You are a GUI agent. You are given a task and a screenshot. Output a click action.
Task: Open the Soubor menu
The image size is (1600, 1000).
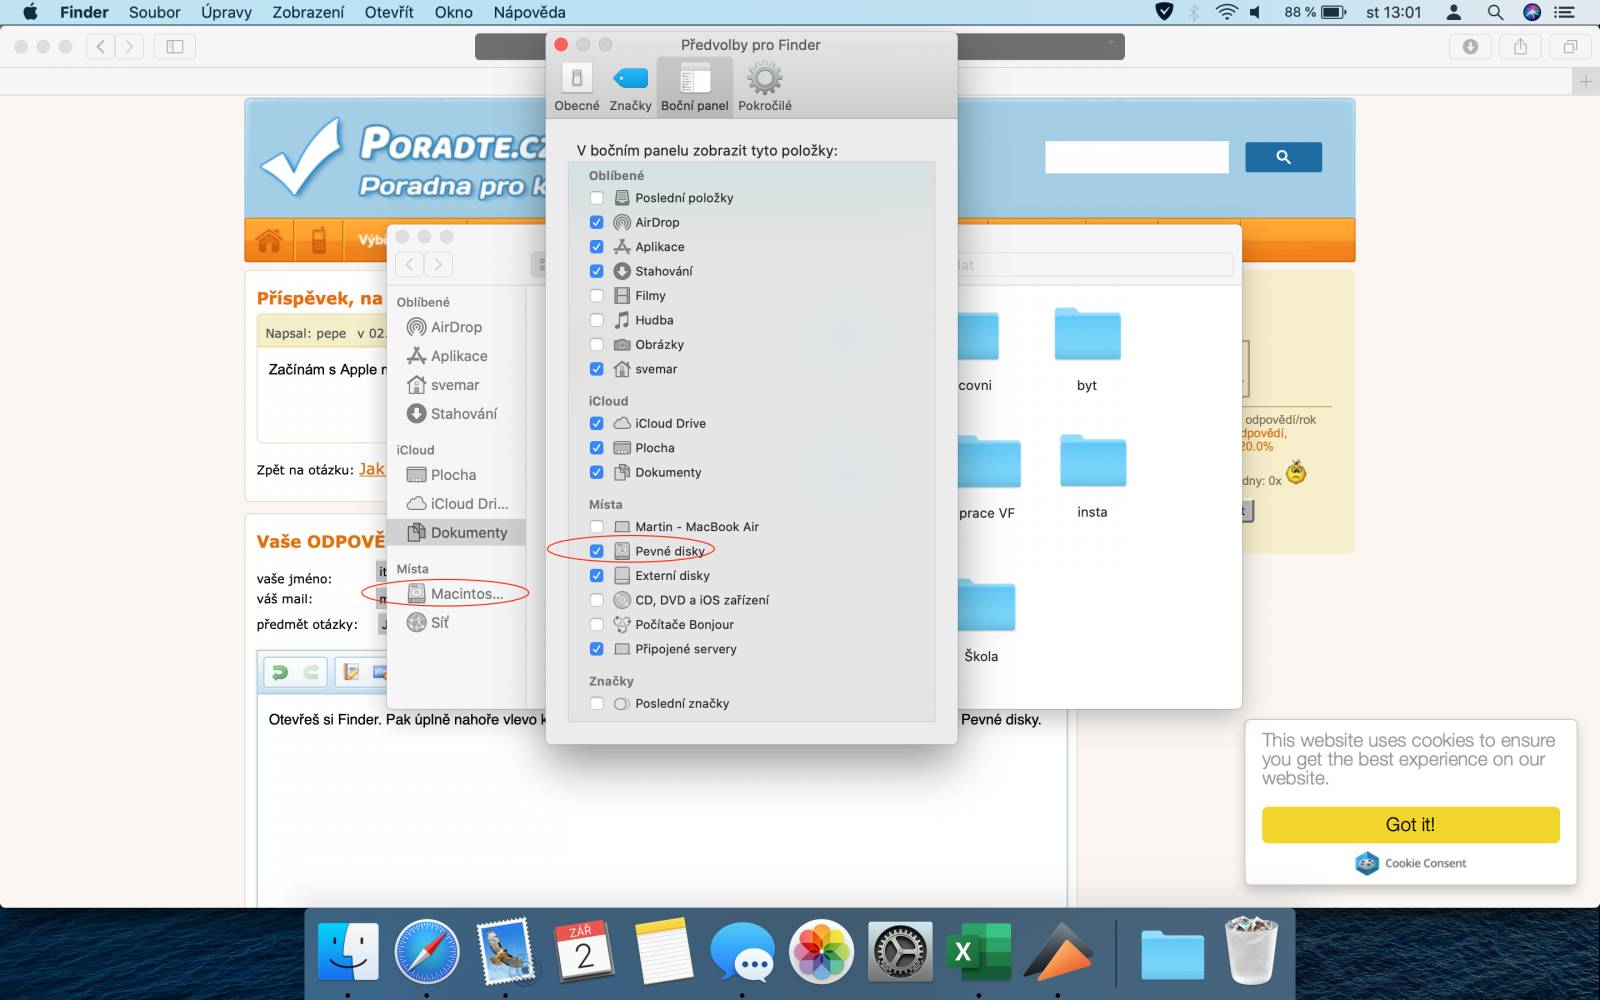coord(155,12)
